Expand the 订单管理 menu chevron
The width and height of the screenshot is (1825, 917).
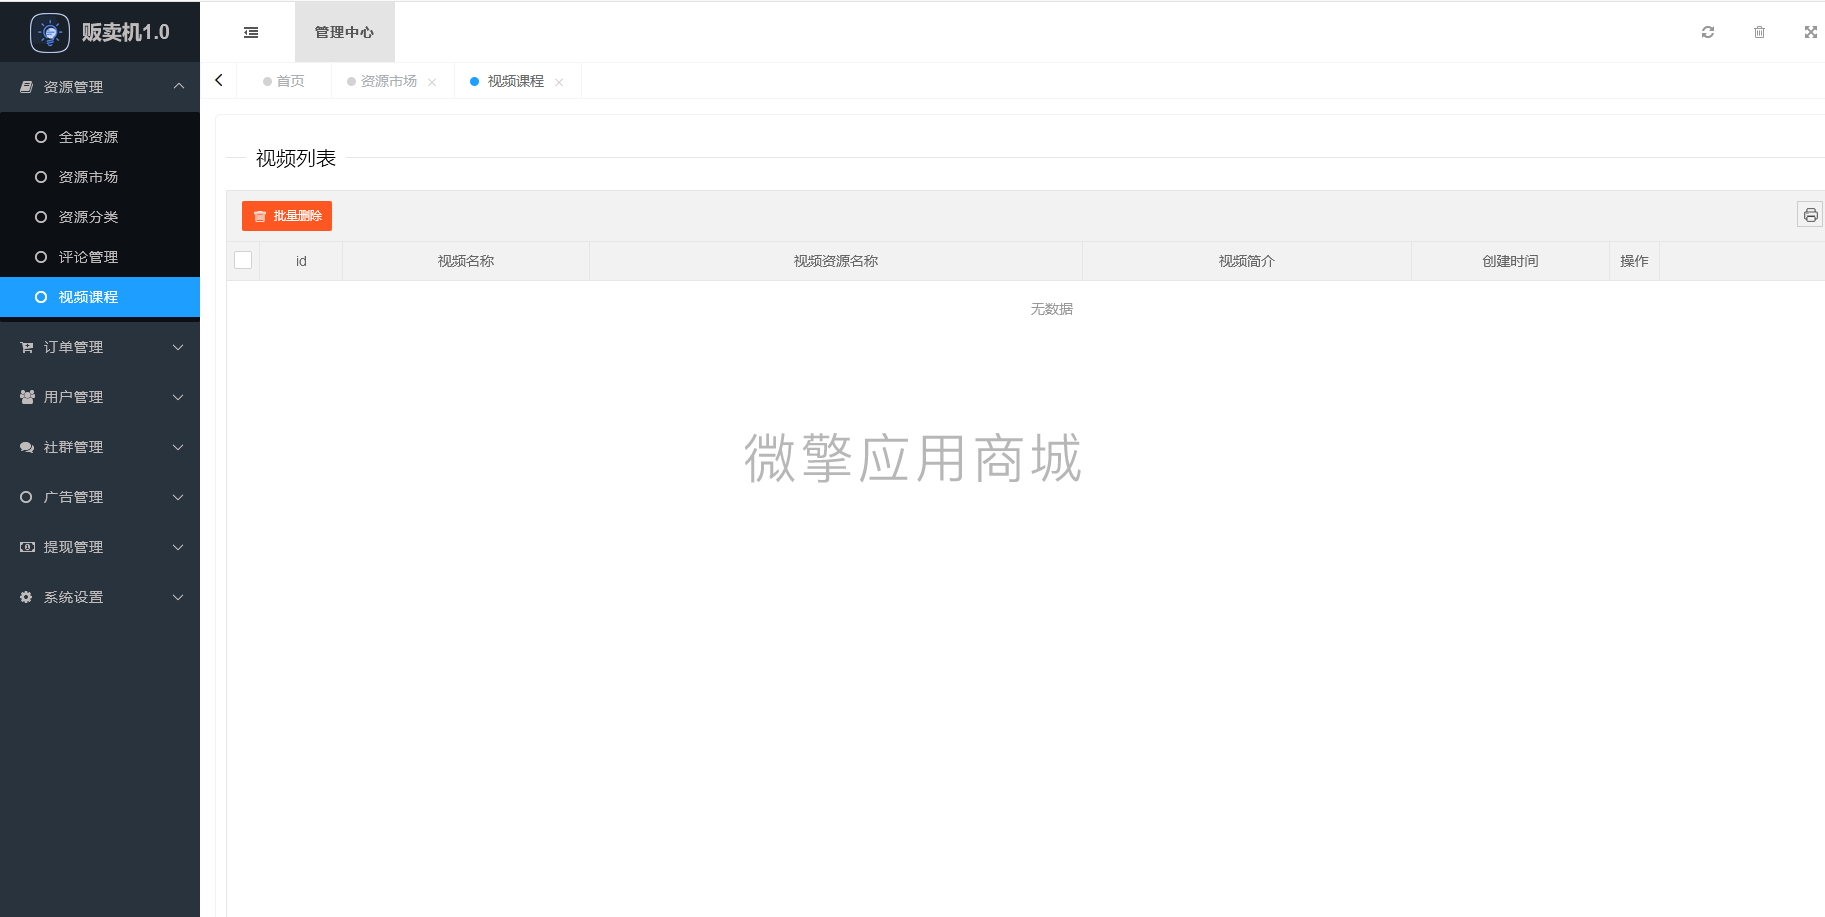click(178, 347)
